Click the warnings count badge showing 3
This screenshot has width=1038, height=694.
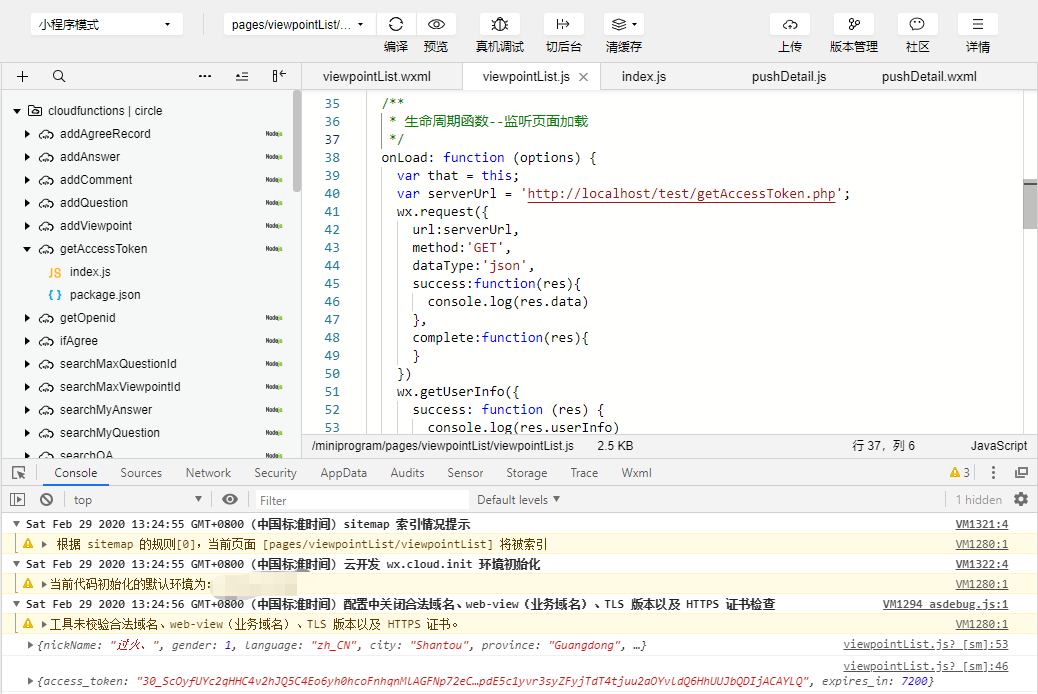pyautogui.click(x=959, y=473)
